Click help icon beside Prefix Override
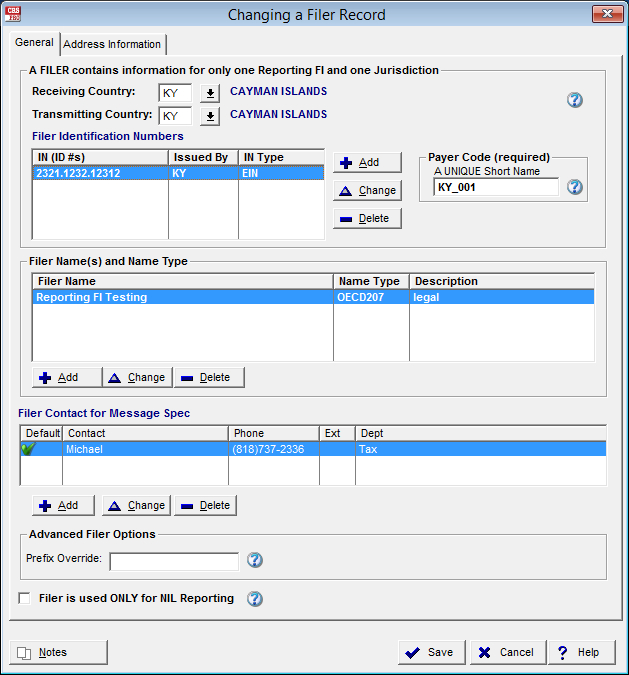The width and height of the screenshot is (629, 675). (x=254, y=560)
